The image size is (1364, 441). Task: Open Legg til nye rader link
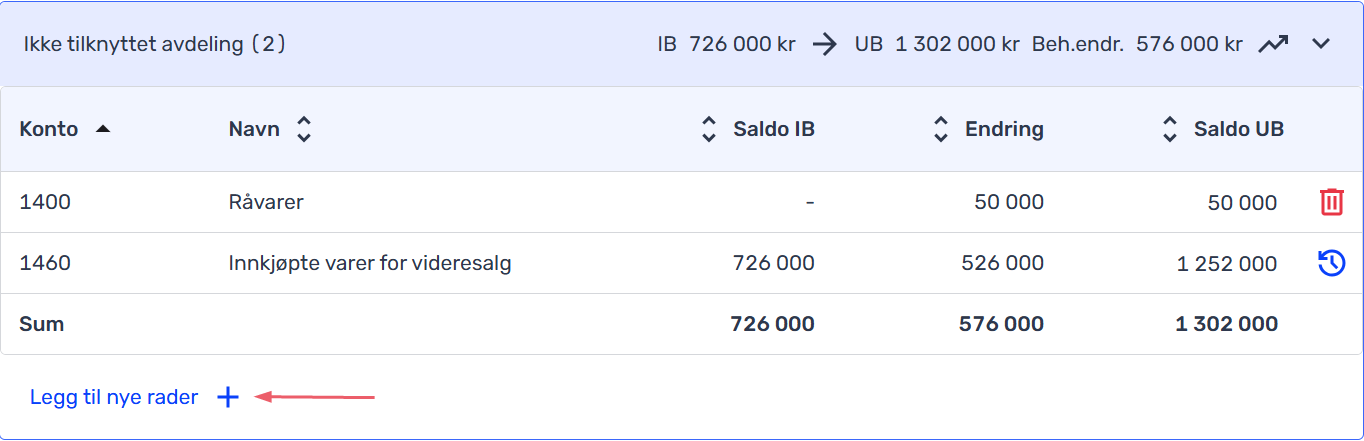pyautogui.click(x=114, y=398)
